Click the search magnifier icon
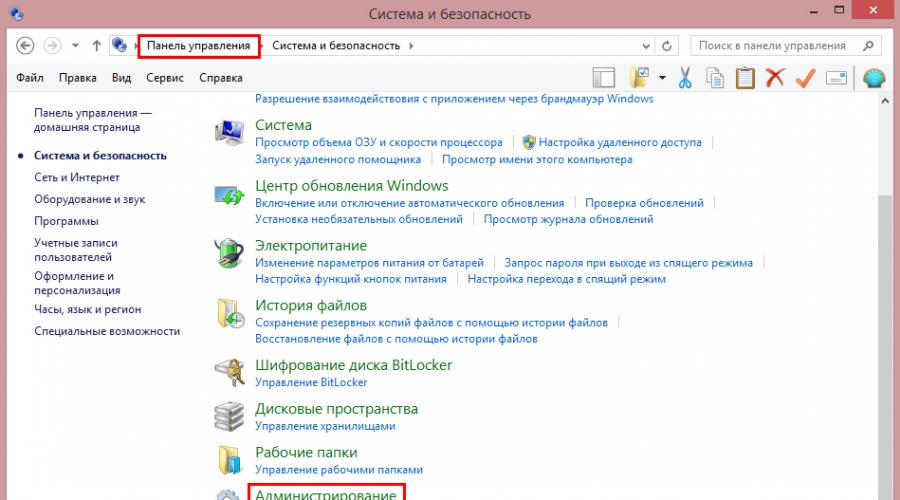Viewport: 900px width, 500px height. click(868, 45)
